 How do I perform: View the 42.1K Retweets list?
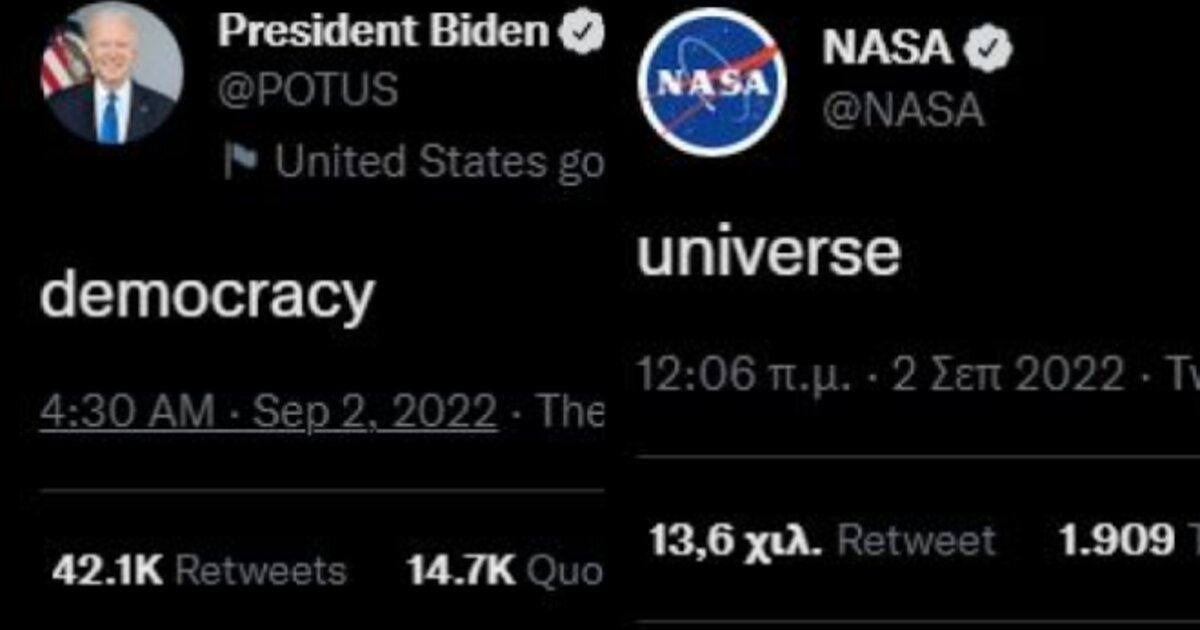pos(199,571)
